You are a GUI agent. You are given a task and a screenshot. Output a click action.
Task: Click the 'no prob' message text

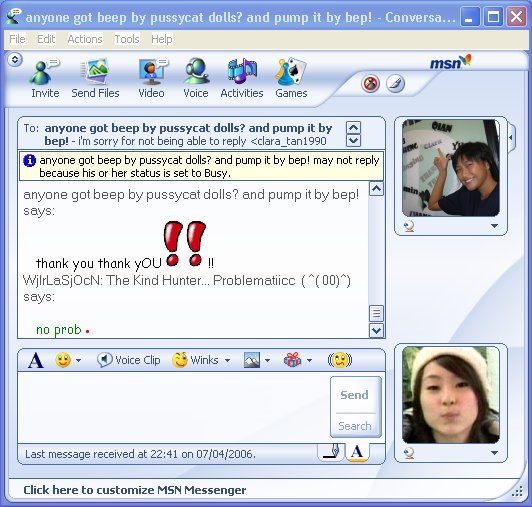[59, 330]
